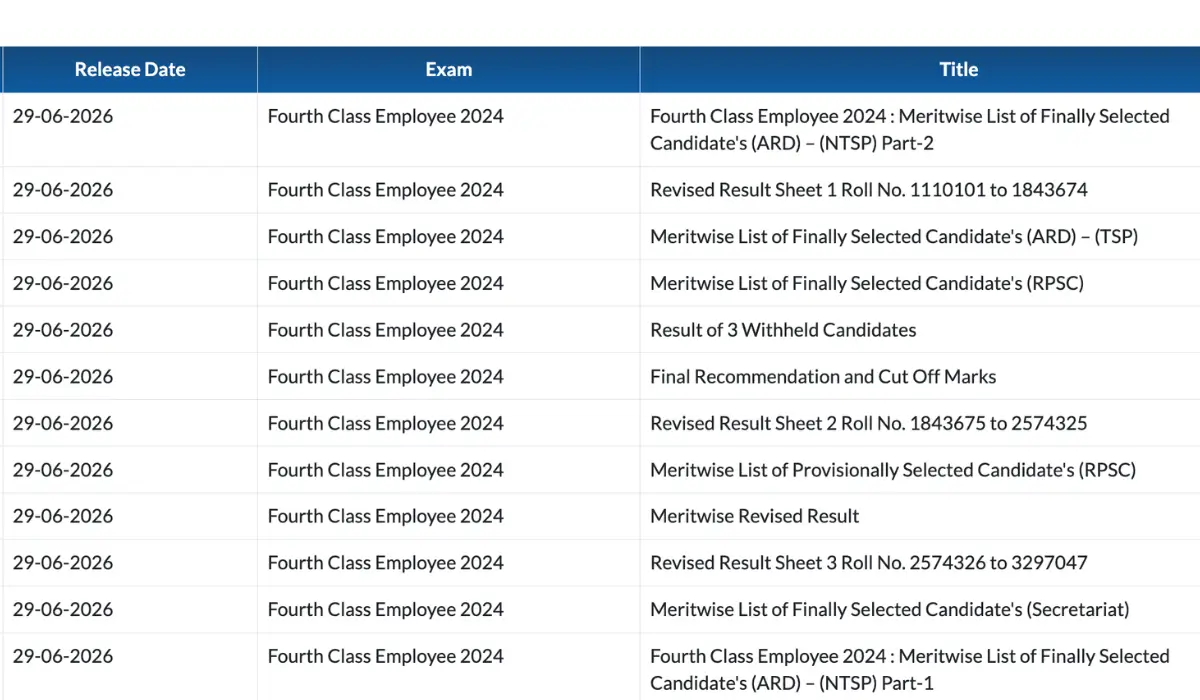Open Meritwise List of Finally Selected (ARD) – (NTSP) Part-2

click(x=909, y=130)
